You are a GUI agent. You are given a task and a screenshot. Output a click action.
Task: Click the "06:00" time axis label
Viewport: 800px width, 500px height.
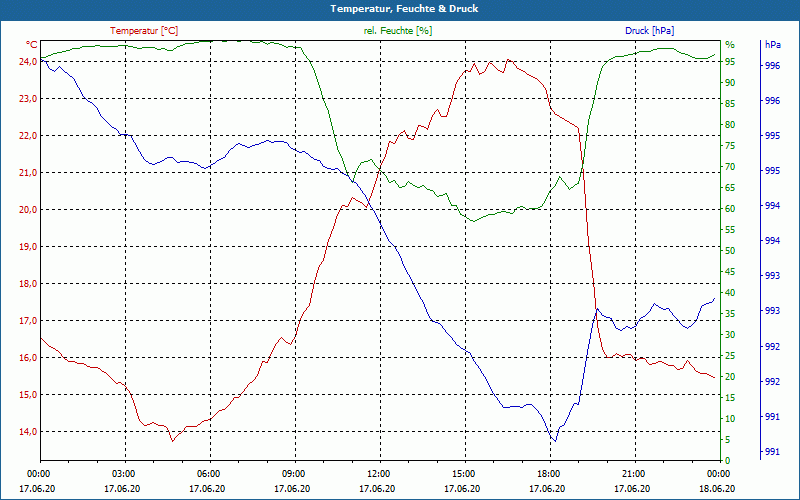(210, 473)
